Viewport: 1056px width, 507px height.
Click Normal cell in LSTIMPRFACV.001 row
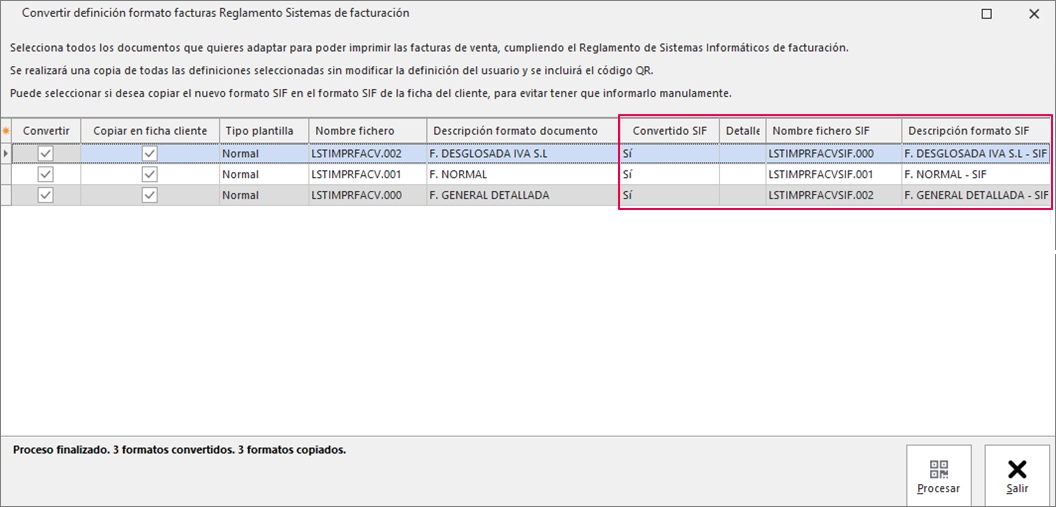(264, 175)
